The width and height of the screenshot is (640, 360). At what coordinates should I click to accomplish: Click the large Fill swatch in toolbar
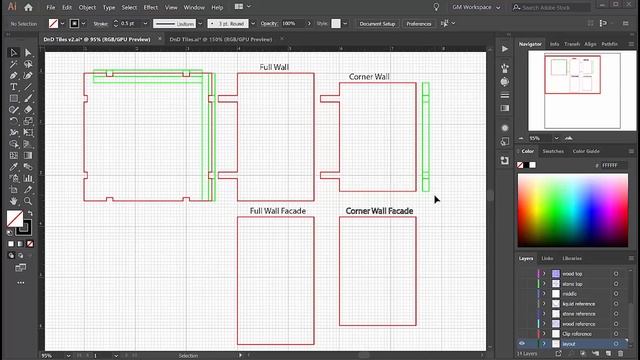point(15,219)
